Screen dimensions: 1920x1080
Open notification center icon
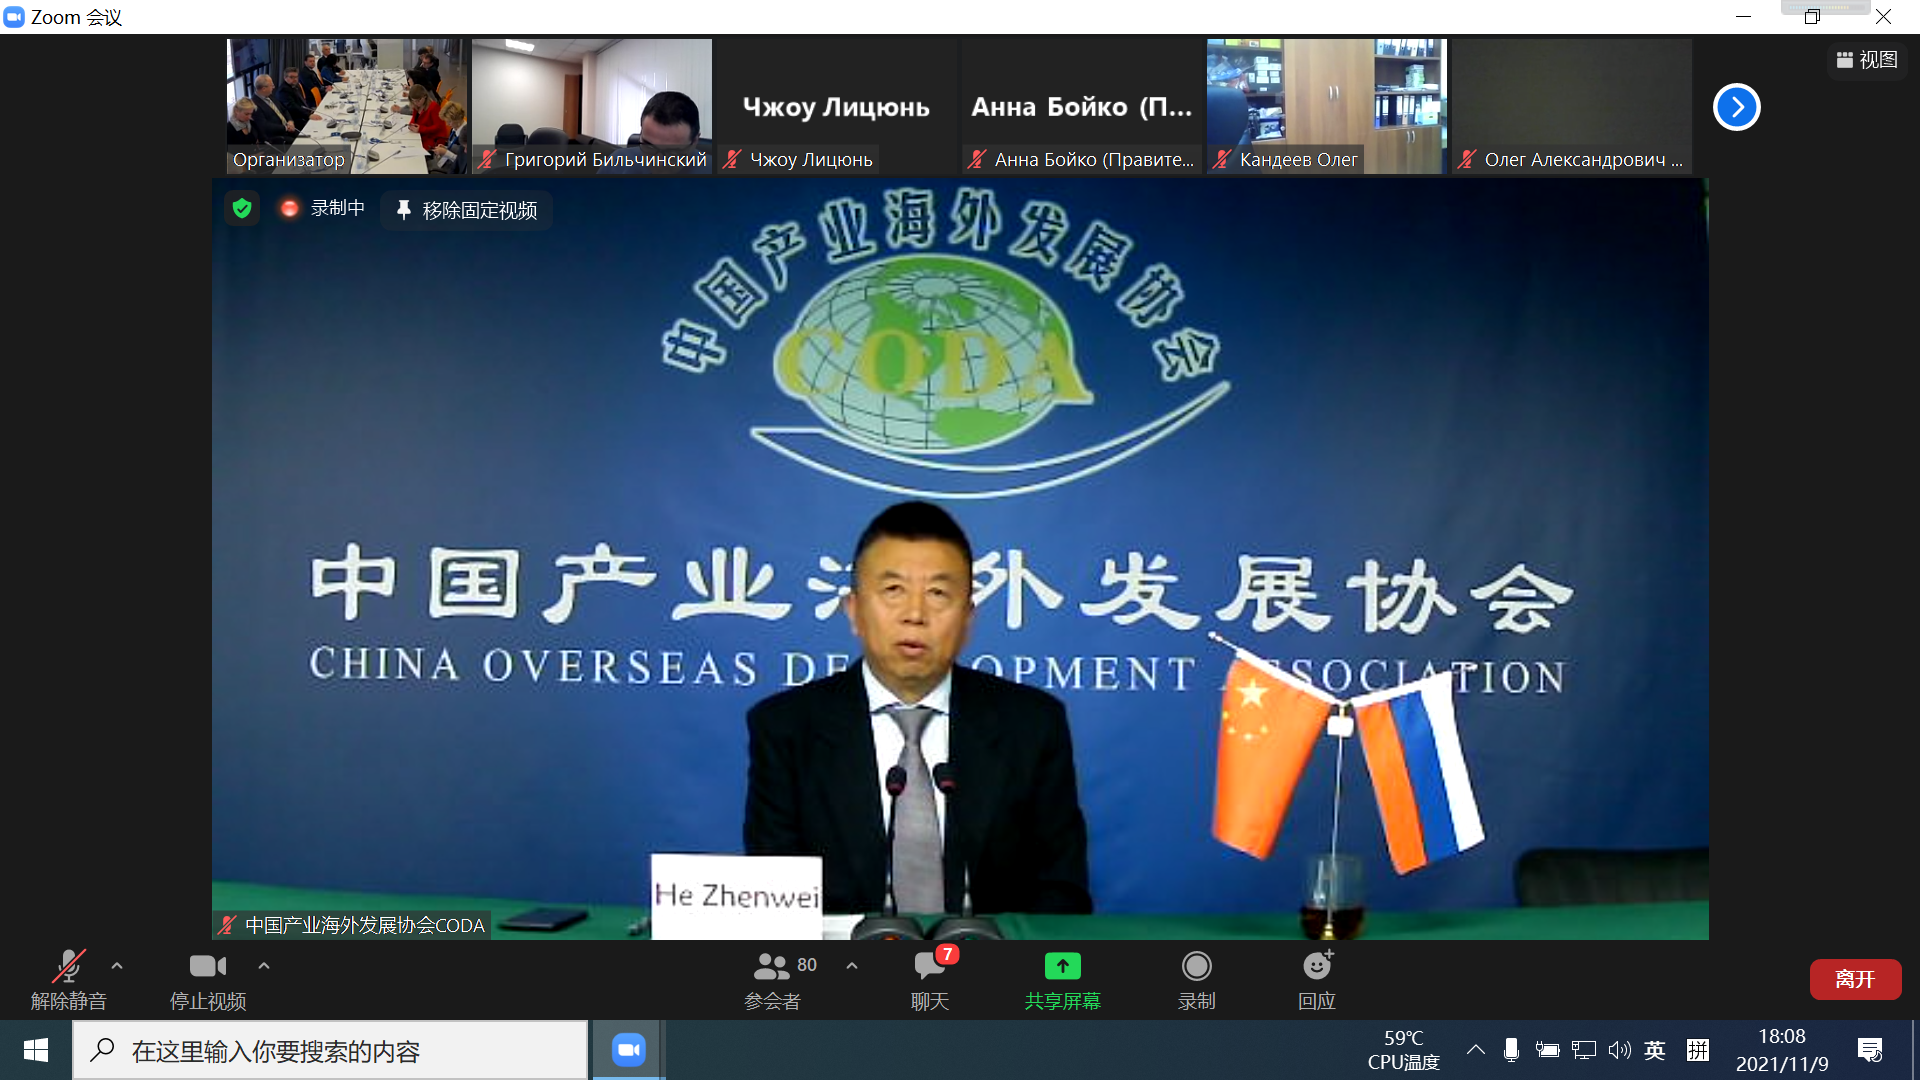click(1869, 1050)
